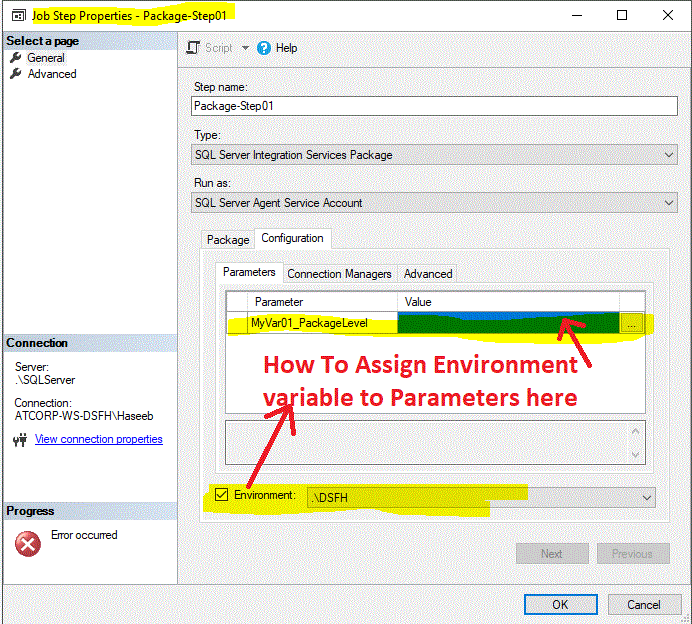Select the MyVar01_PackageLevel parameter cell

pos(322,323)
